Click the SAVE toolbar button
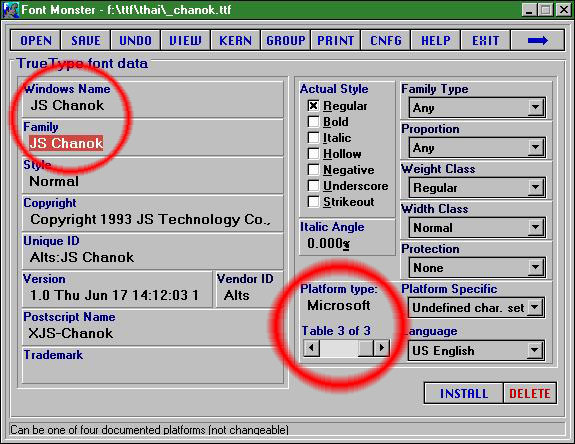This screenshot has width=575, height=444. click(85, 40)
